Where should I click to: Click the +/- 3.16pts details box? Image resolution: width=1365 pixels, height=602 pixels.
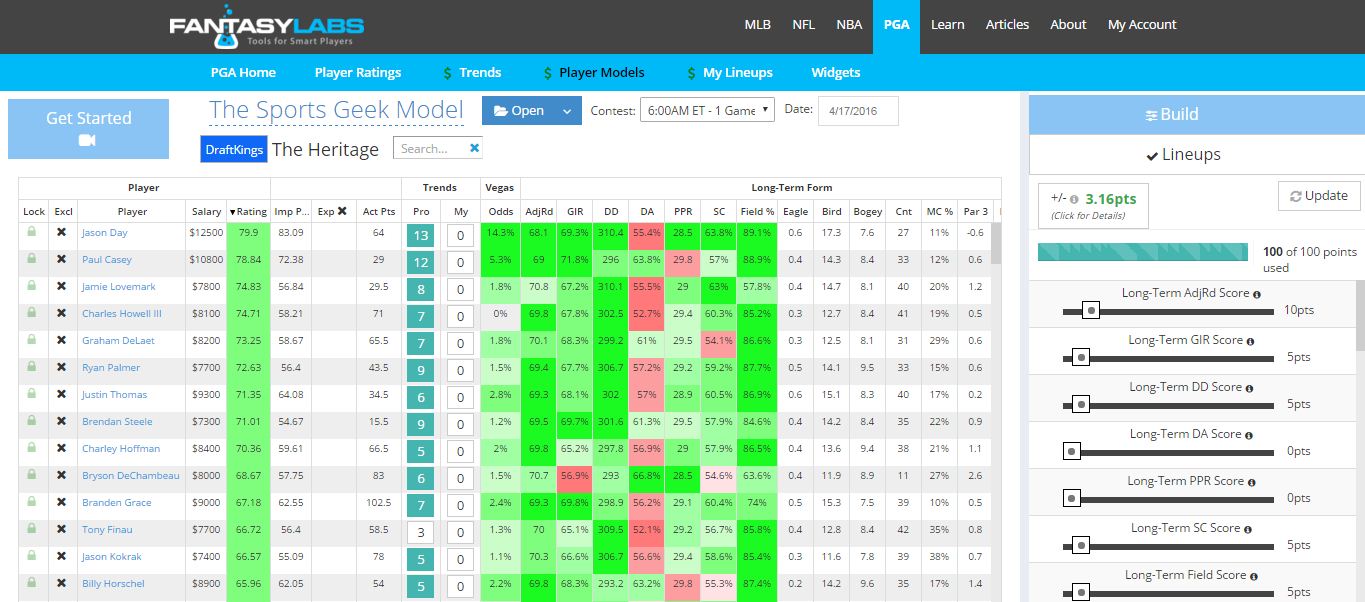click(x=1093, y=206)
